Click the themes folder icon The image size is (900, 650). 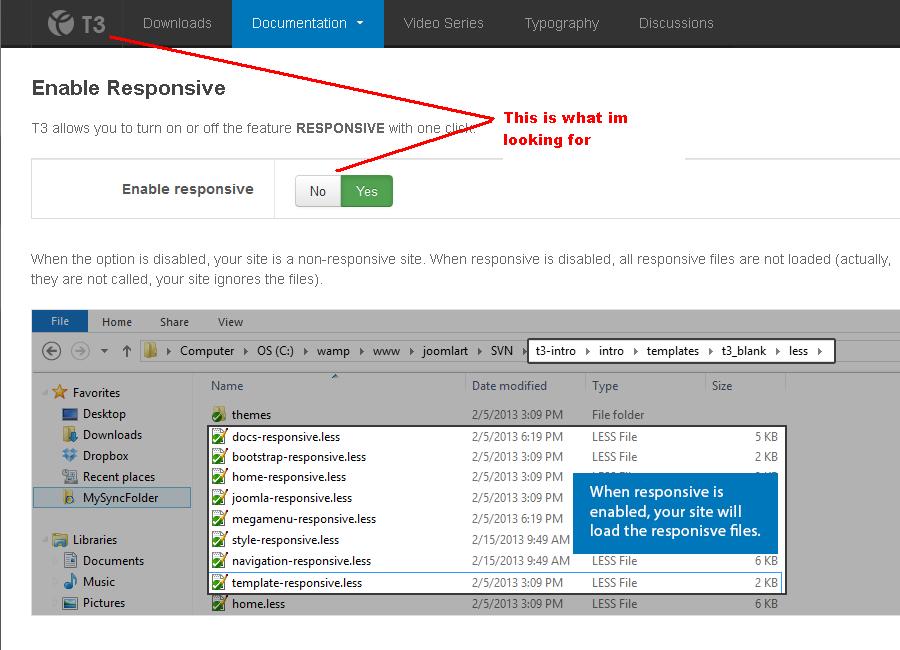click(x=219, y=415)
